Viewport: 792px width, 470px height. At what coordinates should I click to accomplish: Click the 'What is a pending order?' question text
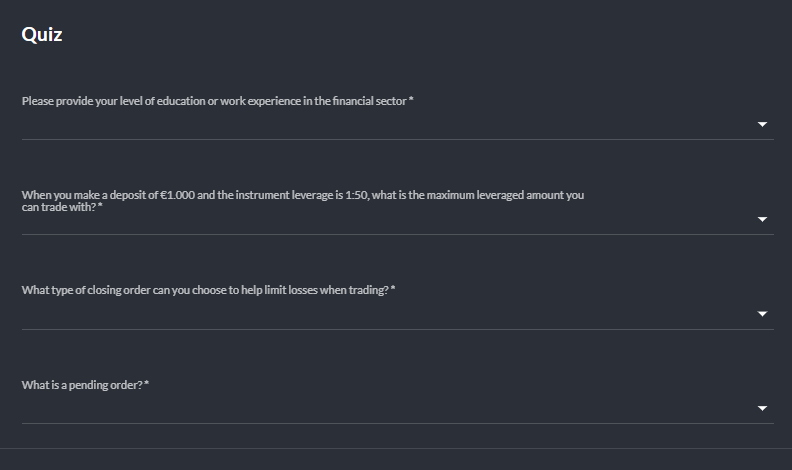tap(85, 385)
